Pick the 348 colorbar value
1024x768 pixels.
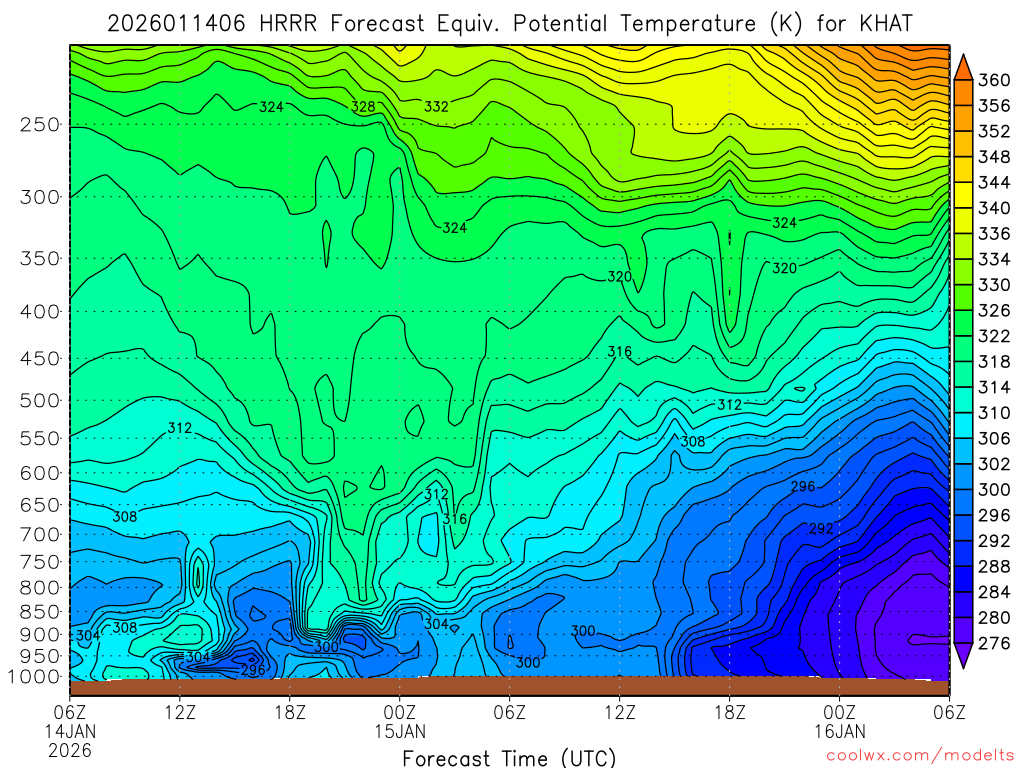993,157
